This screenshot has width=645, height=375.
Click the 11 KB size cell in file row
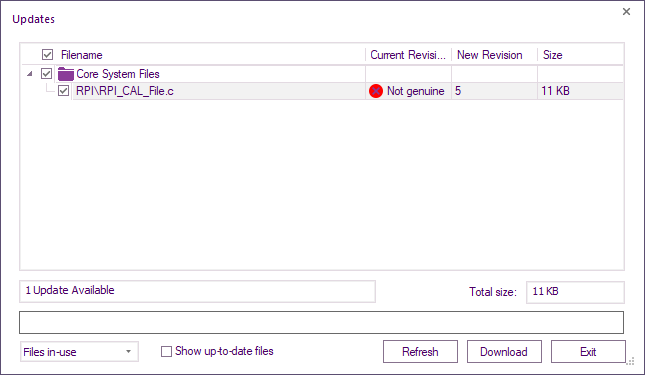pos(555,91)
